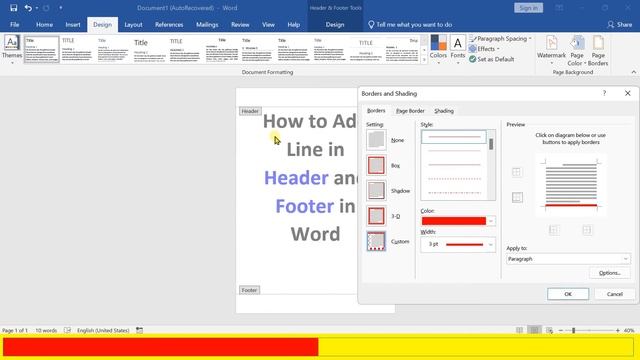
Task: Click the Set as Default check icon
Action: pos(473,59)
